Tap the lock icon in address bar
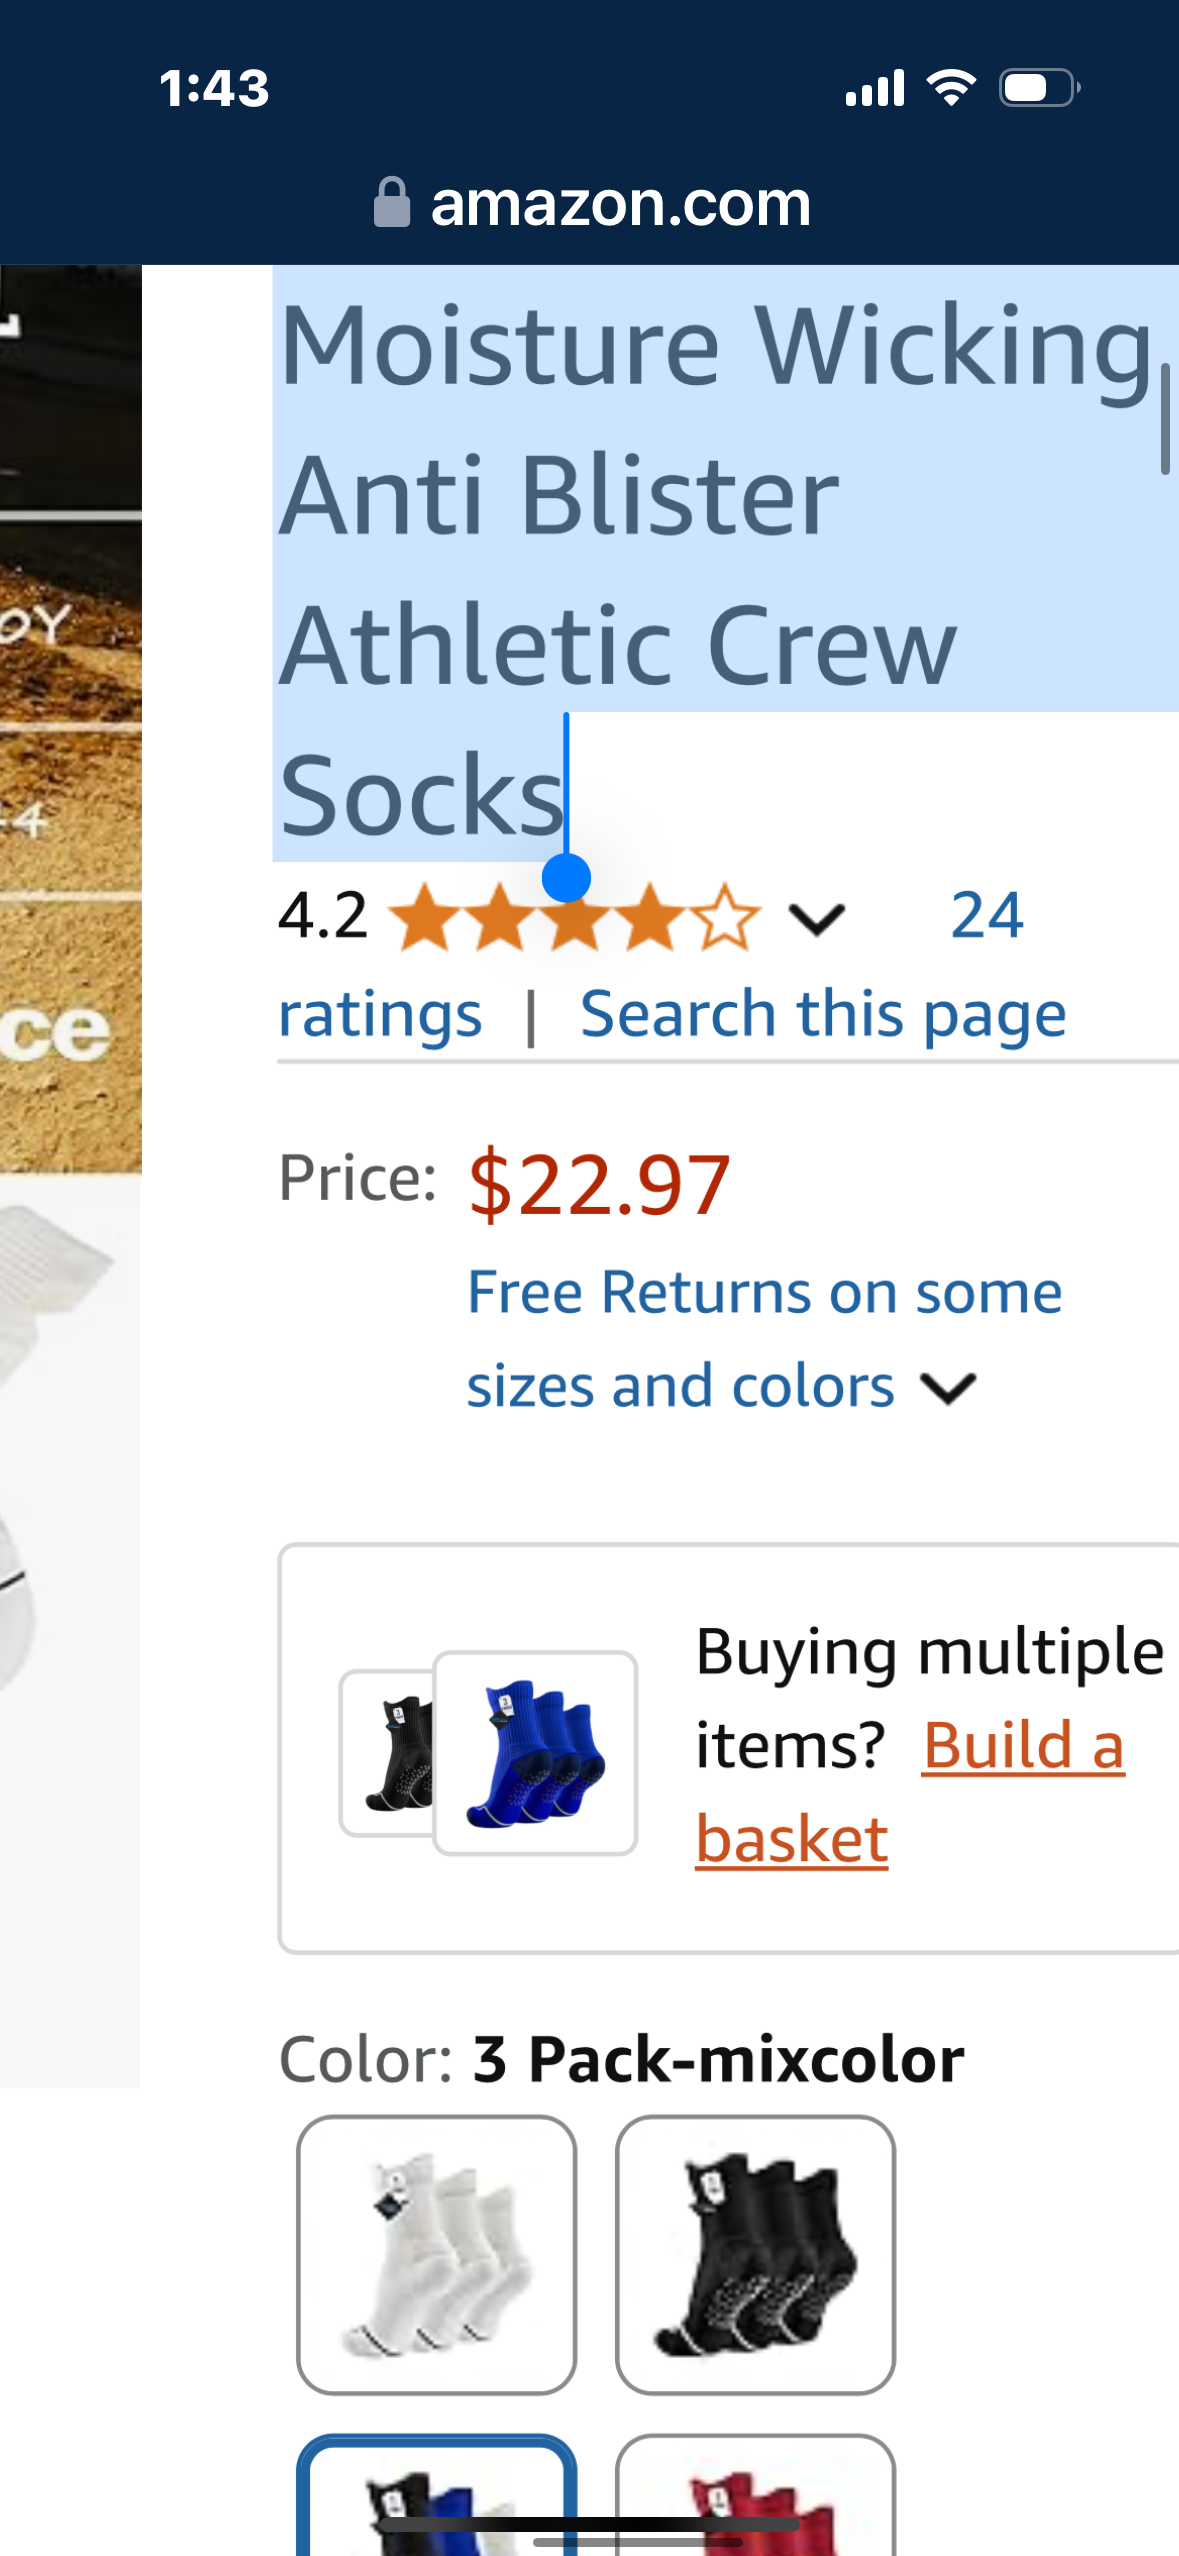The height and width of the screenshot is (2556, 1179). [391, 203]
